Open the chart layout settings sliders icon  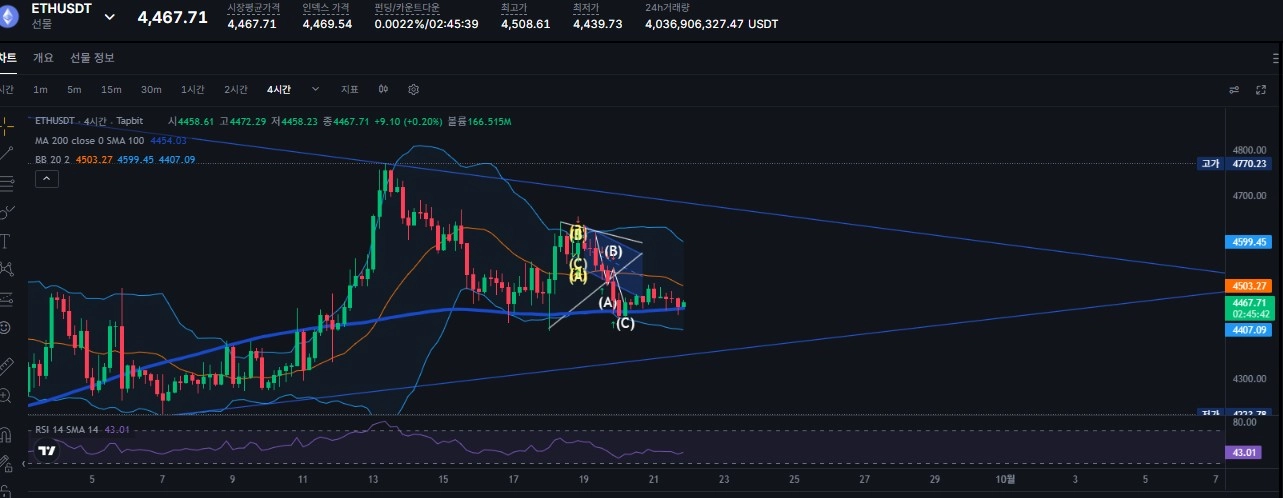[1235, 89]
